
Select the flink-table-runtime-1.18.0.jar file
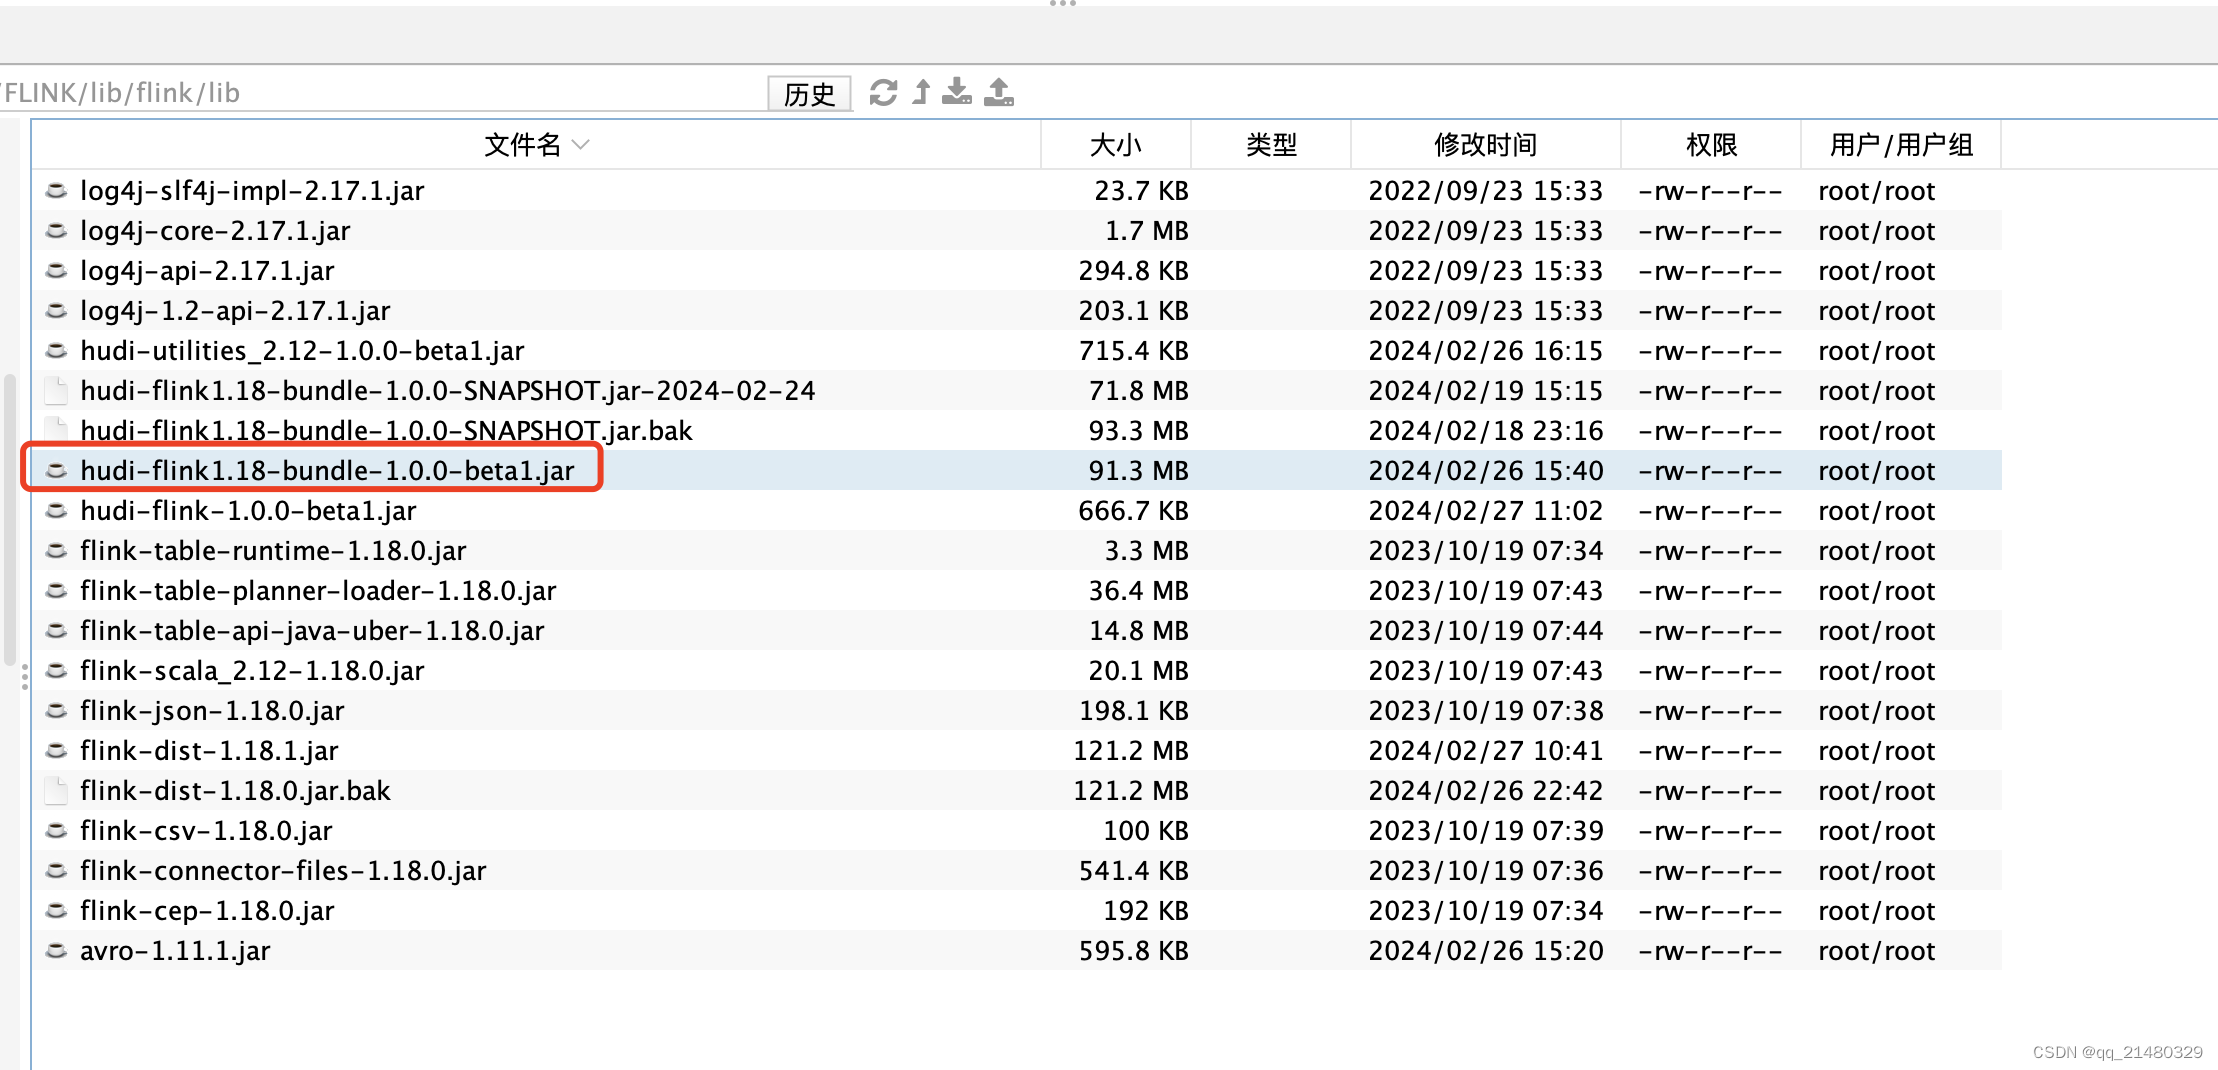tap(272, 550)
